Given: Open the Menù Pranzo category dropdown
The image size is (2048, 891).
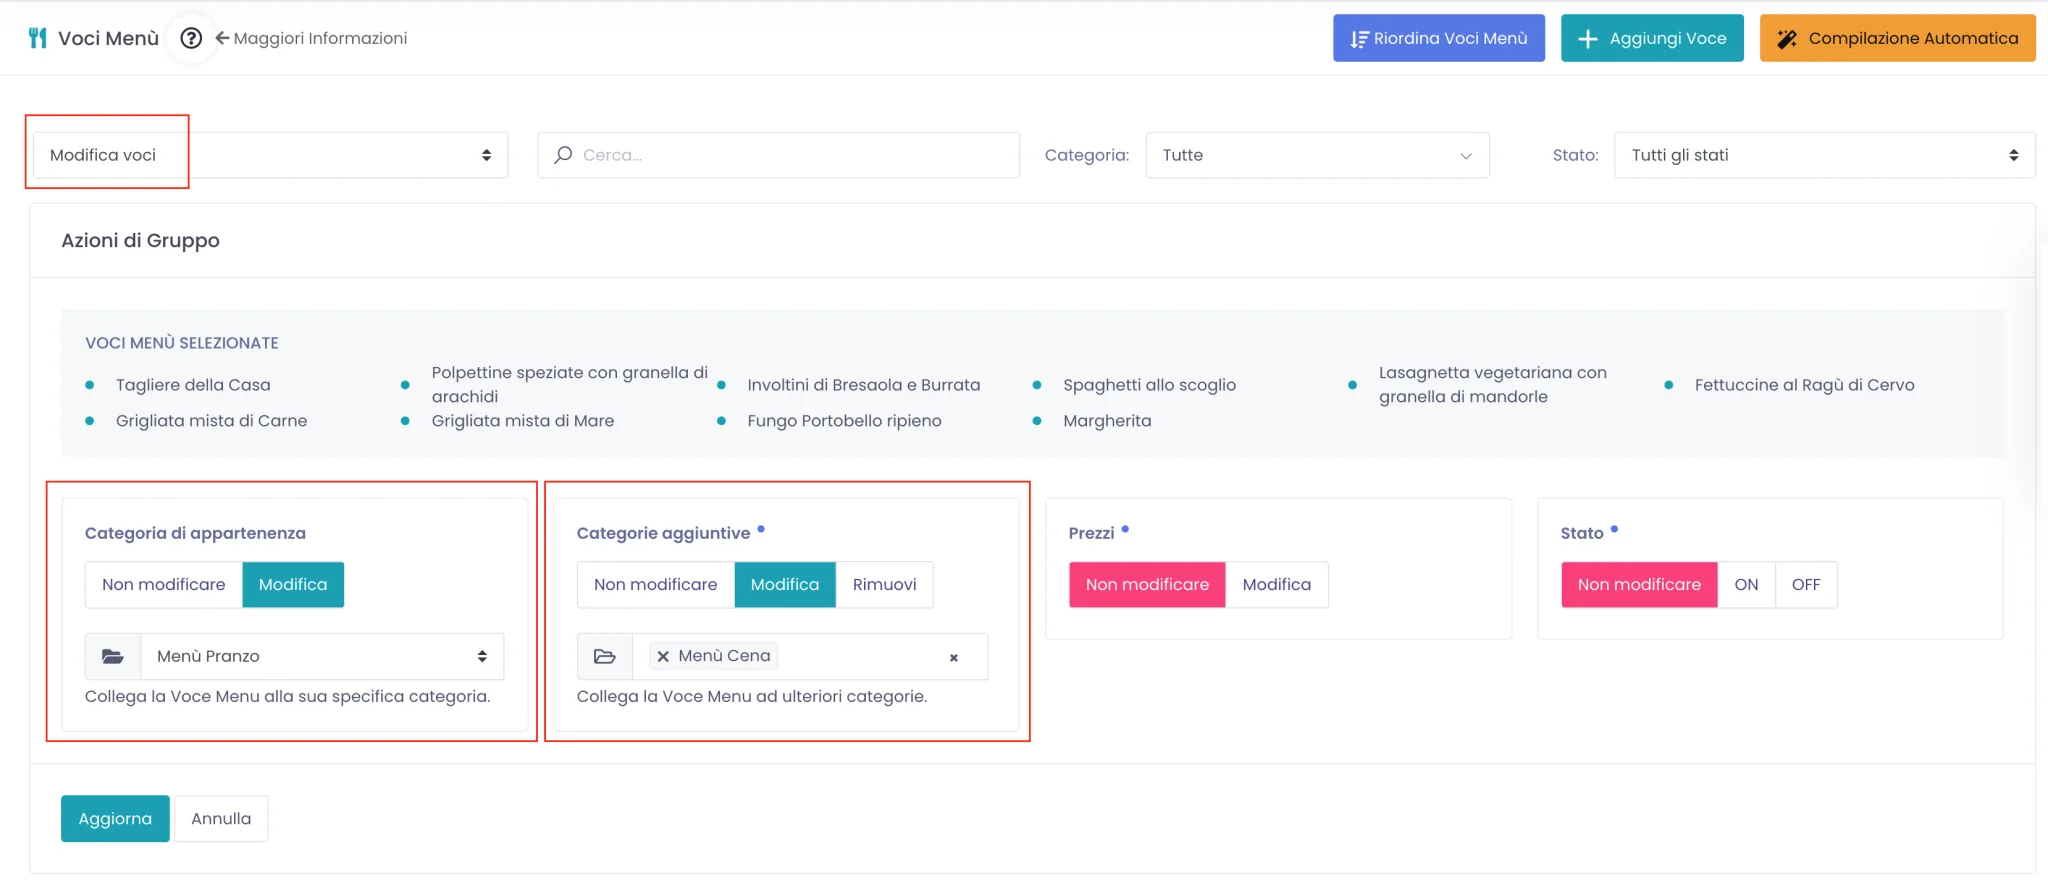Looking at the screenshot, I should tap(322, 656).
